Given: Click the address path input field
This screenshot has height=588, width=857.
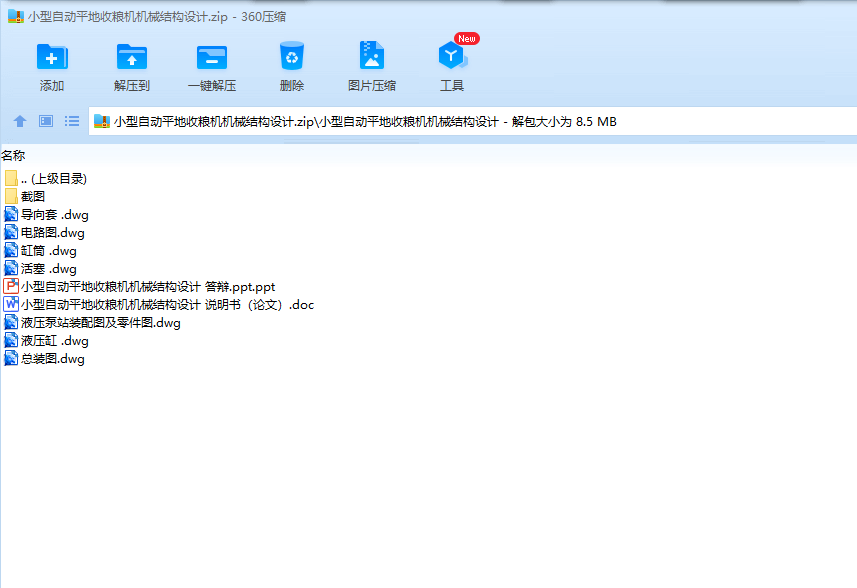Looking at the screenshot, I should (x=473, y=121).
